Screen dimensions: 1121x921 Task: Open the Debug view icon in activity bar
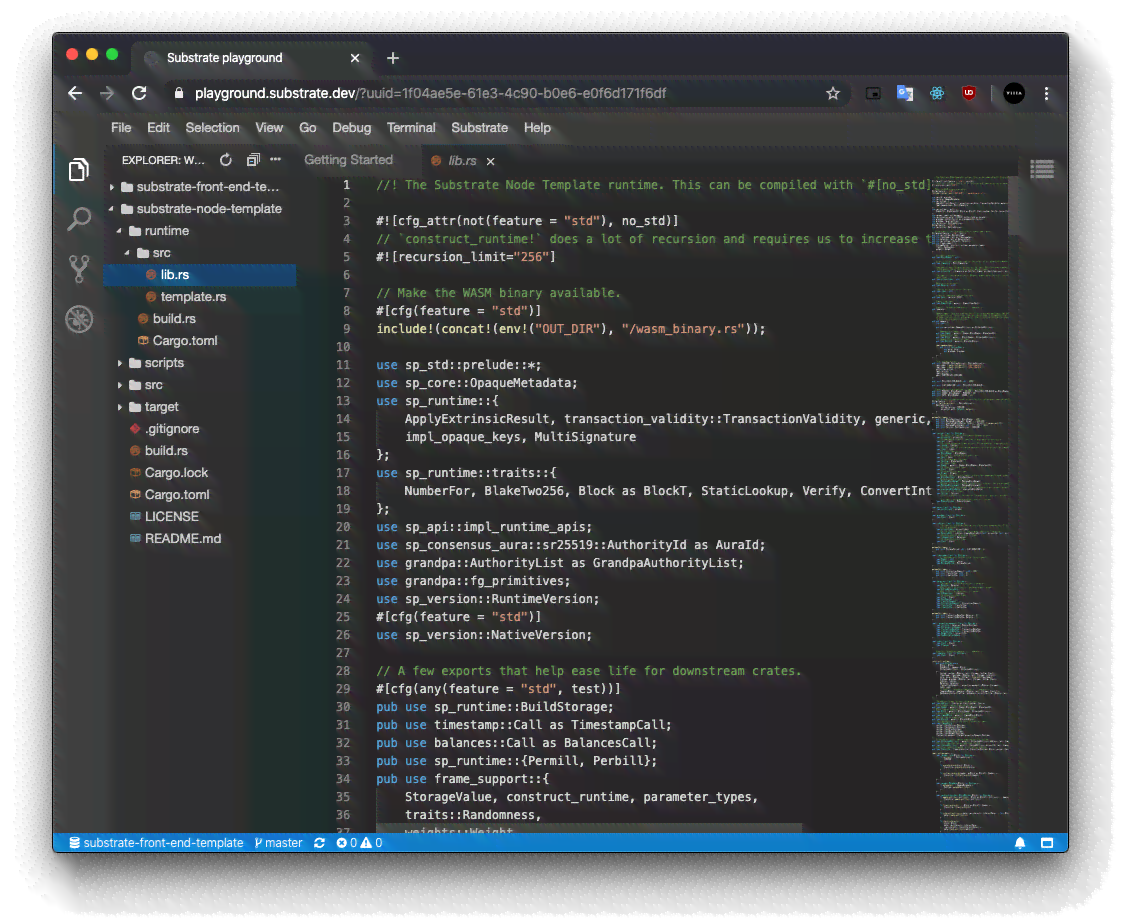coord(79,319)
